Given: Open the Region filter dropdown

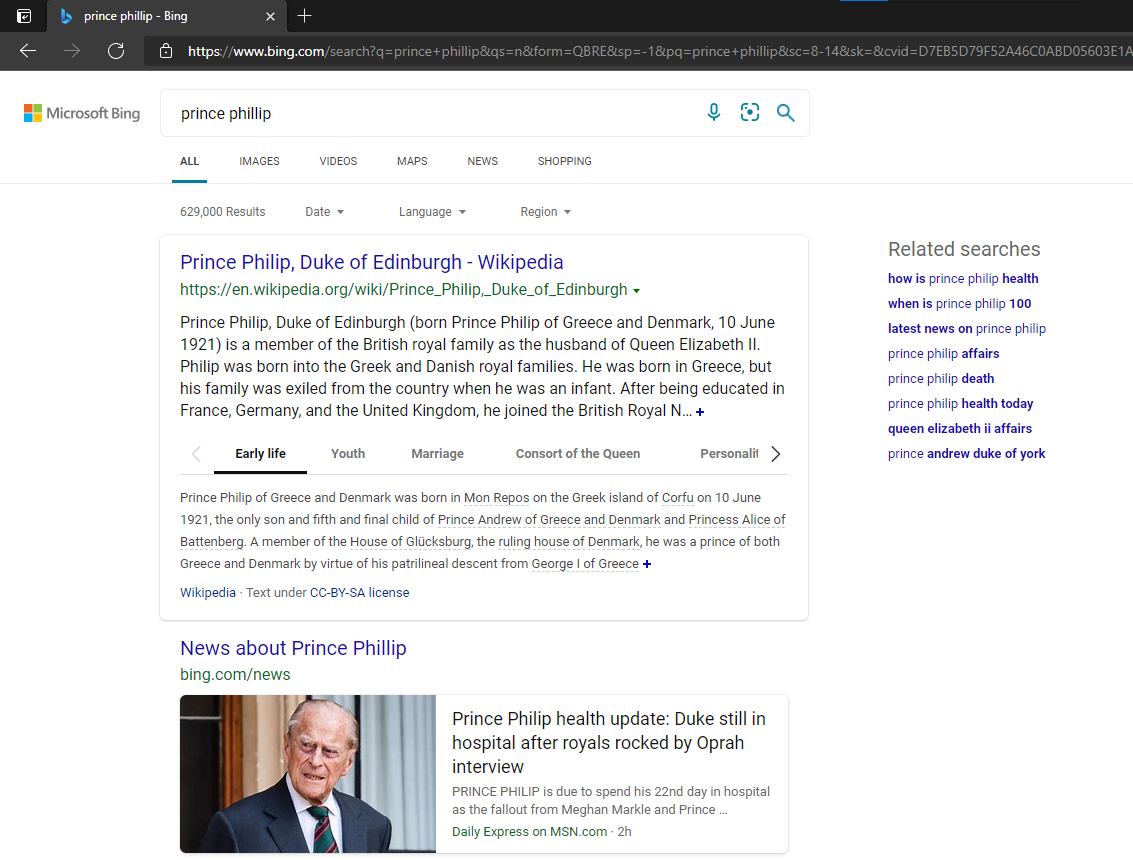Looking at the screenshot, I should coord(546,212).
